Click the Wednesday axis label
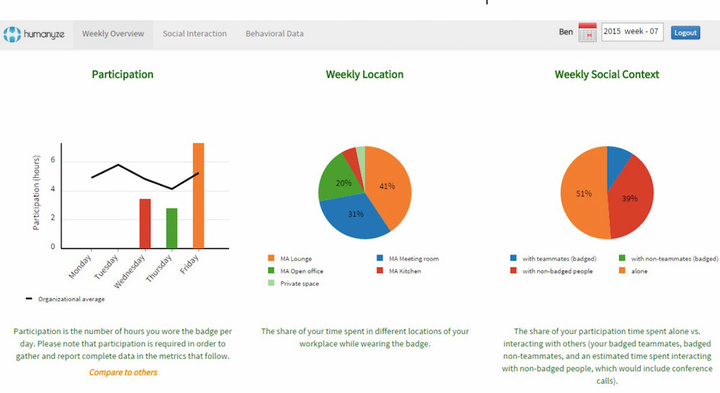720x393 pixels. [x=129, y=271]
